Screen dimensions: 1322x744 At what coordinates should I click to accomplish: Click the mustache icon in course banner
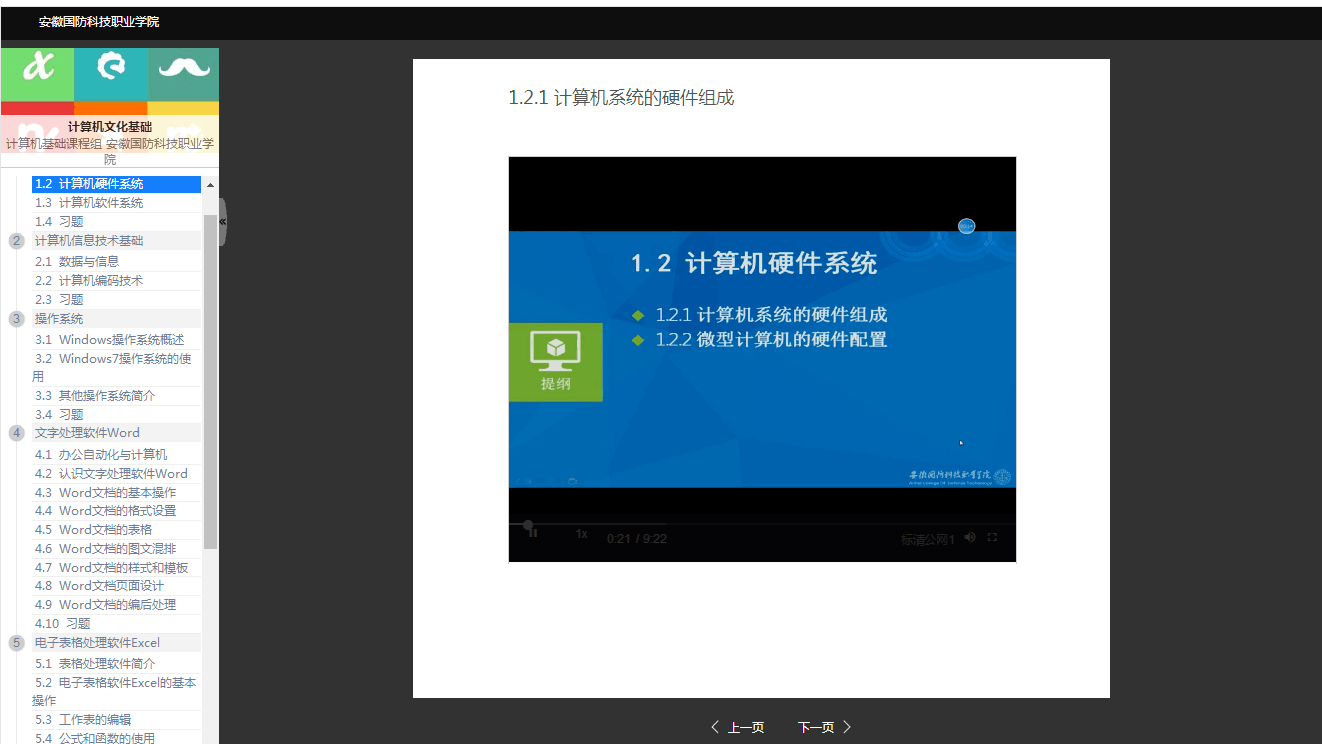[184, 69]
